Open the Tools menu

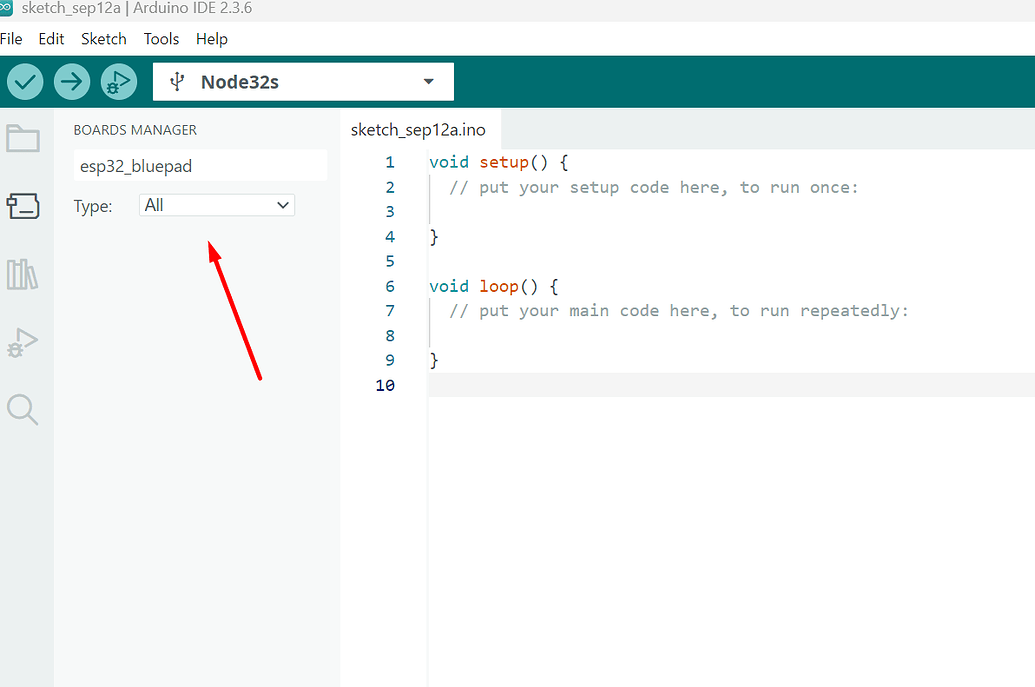[x=161, y=39]
